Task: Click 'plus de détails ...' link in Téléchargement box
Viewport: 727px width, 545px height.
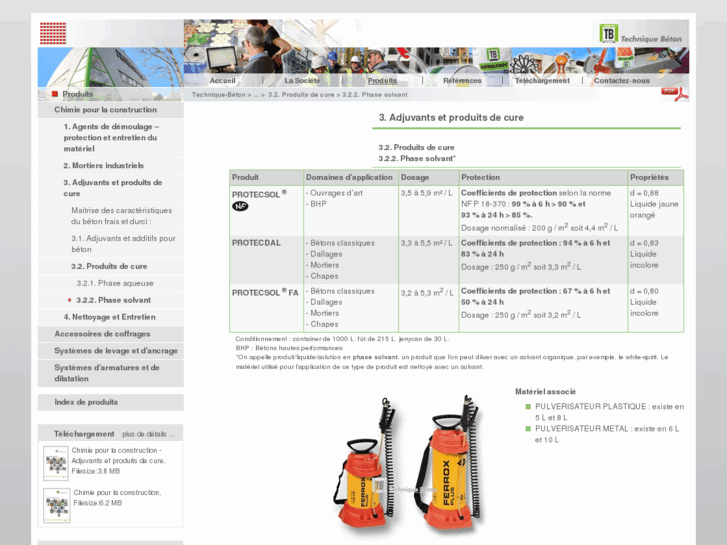Action: 148,434
